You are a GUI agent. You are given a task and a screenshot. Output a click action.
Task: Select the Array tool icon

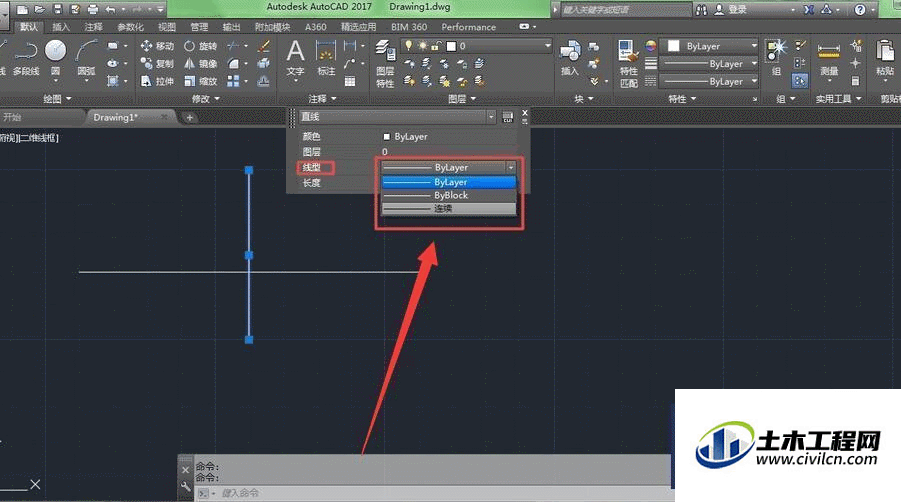pyautogui.click(x=233, y=81)
